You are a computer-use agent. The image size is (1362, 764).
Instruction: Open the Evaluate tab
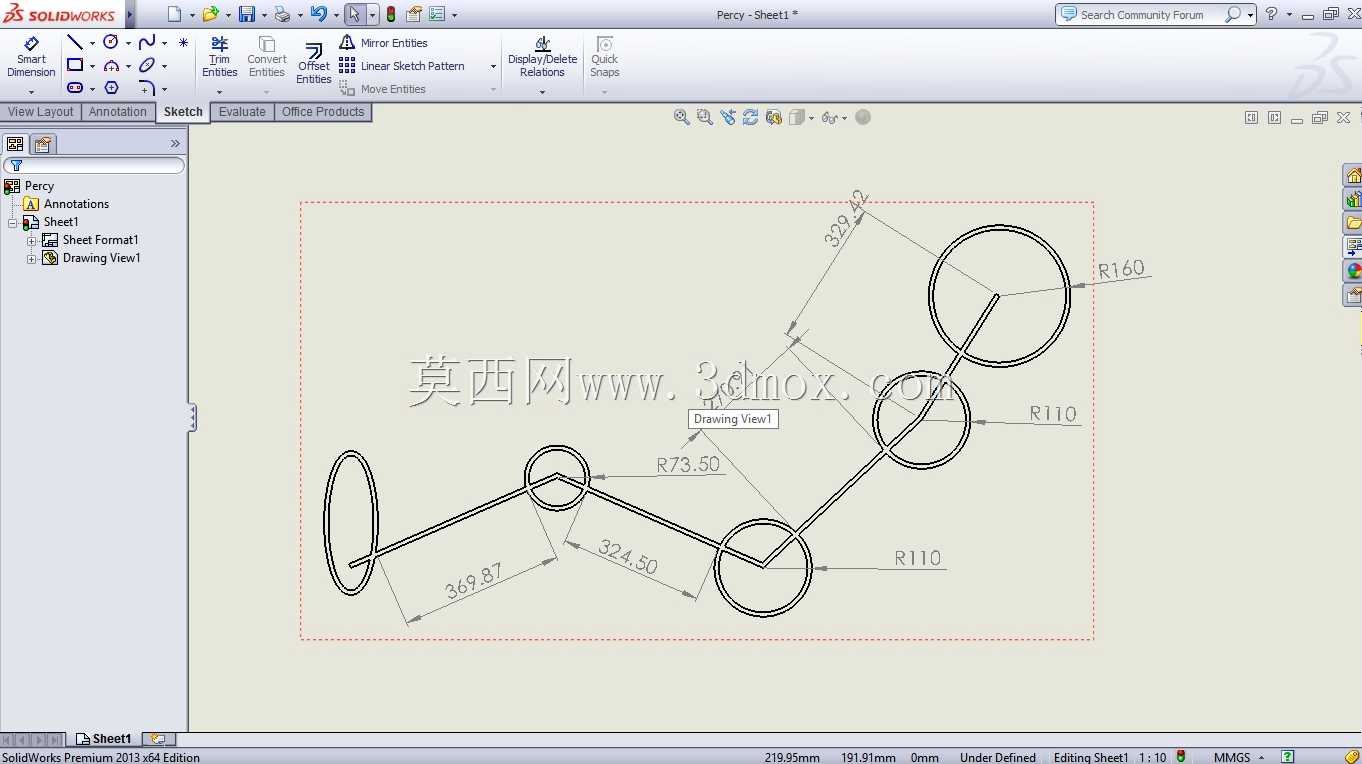[242, 112]
